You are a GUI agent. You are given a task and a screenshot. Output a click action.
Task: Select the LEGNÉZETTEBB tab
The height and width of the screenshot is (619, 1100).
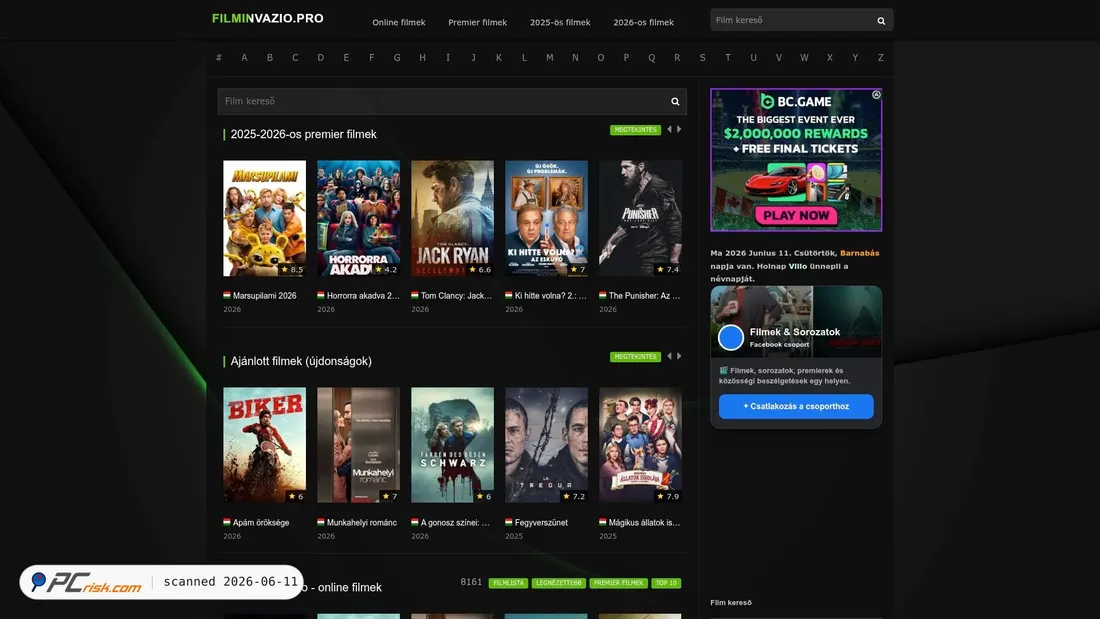pyautogui.click(x=558, y=583)
